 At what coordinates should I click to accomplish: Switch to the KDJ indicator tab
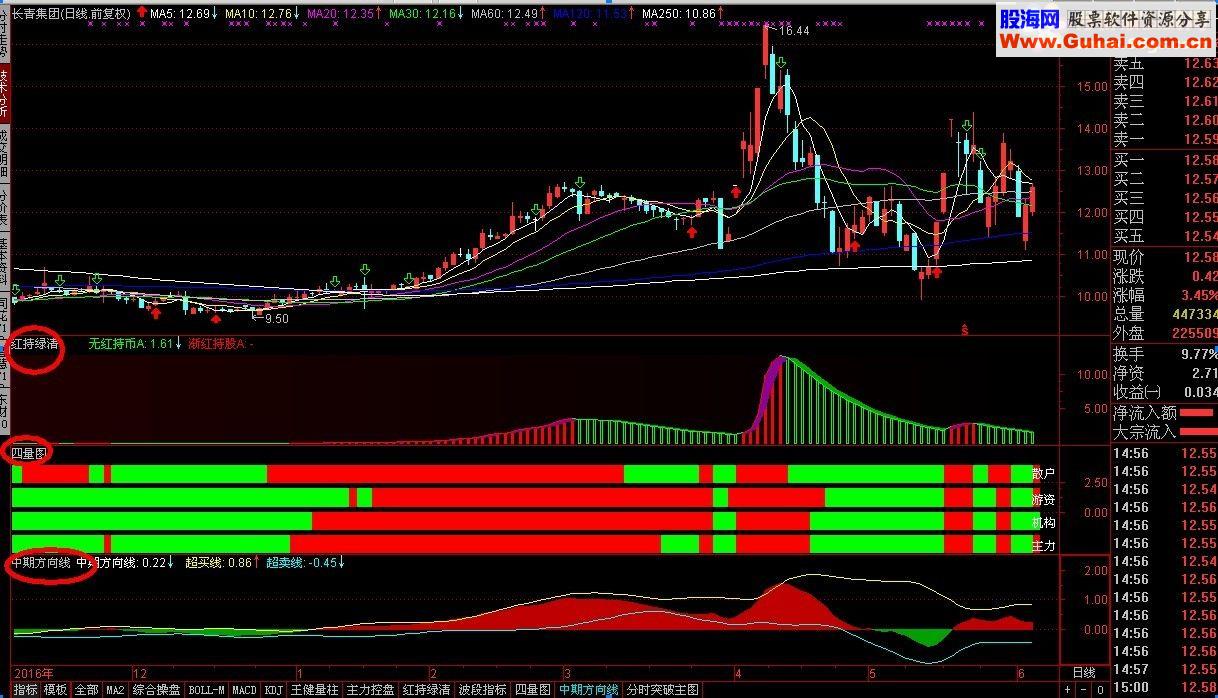pyautogui.click(x=274, y=690)
